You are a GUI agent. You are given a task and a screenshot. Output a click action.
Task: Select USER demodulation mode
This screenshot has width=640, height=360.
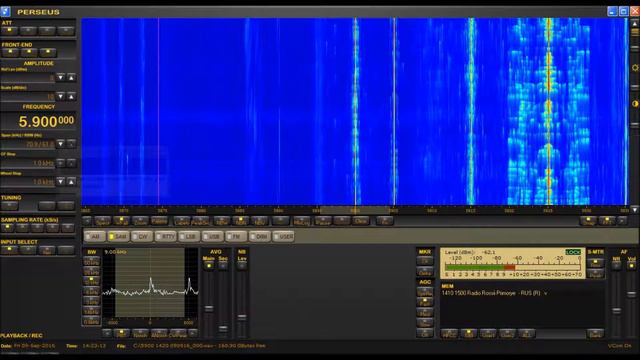(x=283, y=236)
